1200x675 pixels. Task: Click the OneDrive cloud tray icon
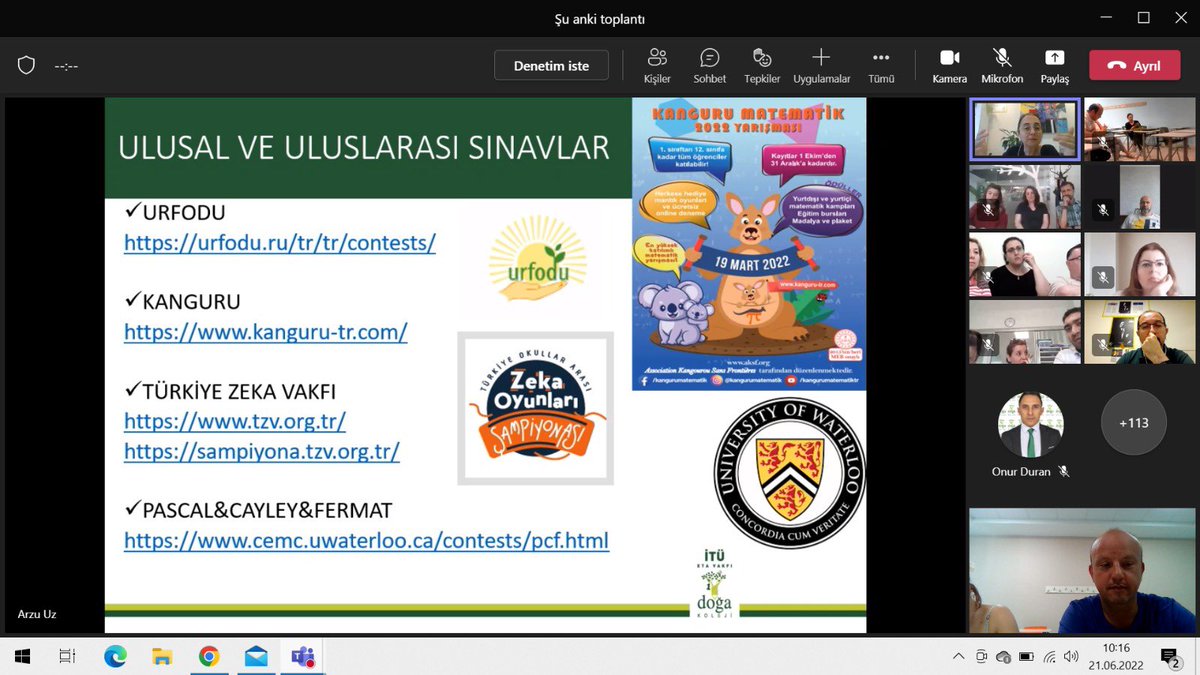point(1003,656)
